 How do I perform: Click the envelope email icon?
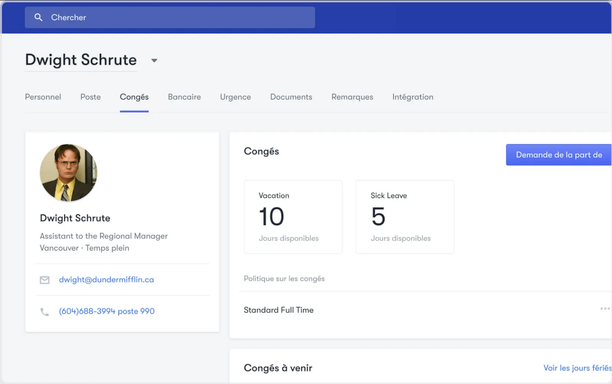click(44, 280)
